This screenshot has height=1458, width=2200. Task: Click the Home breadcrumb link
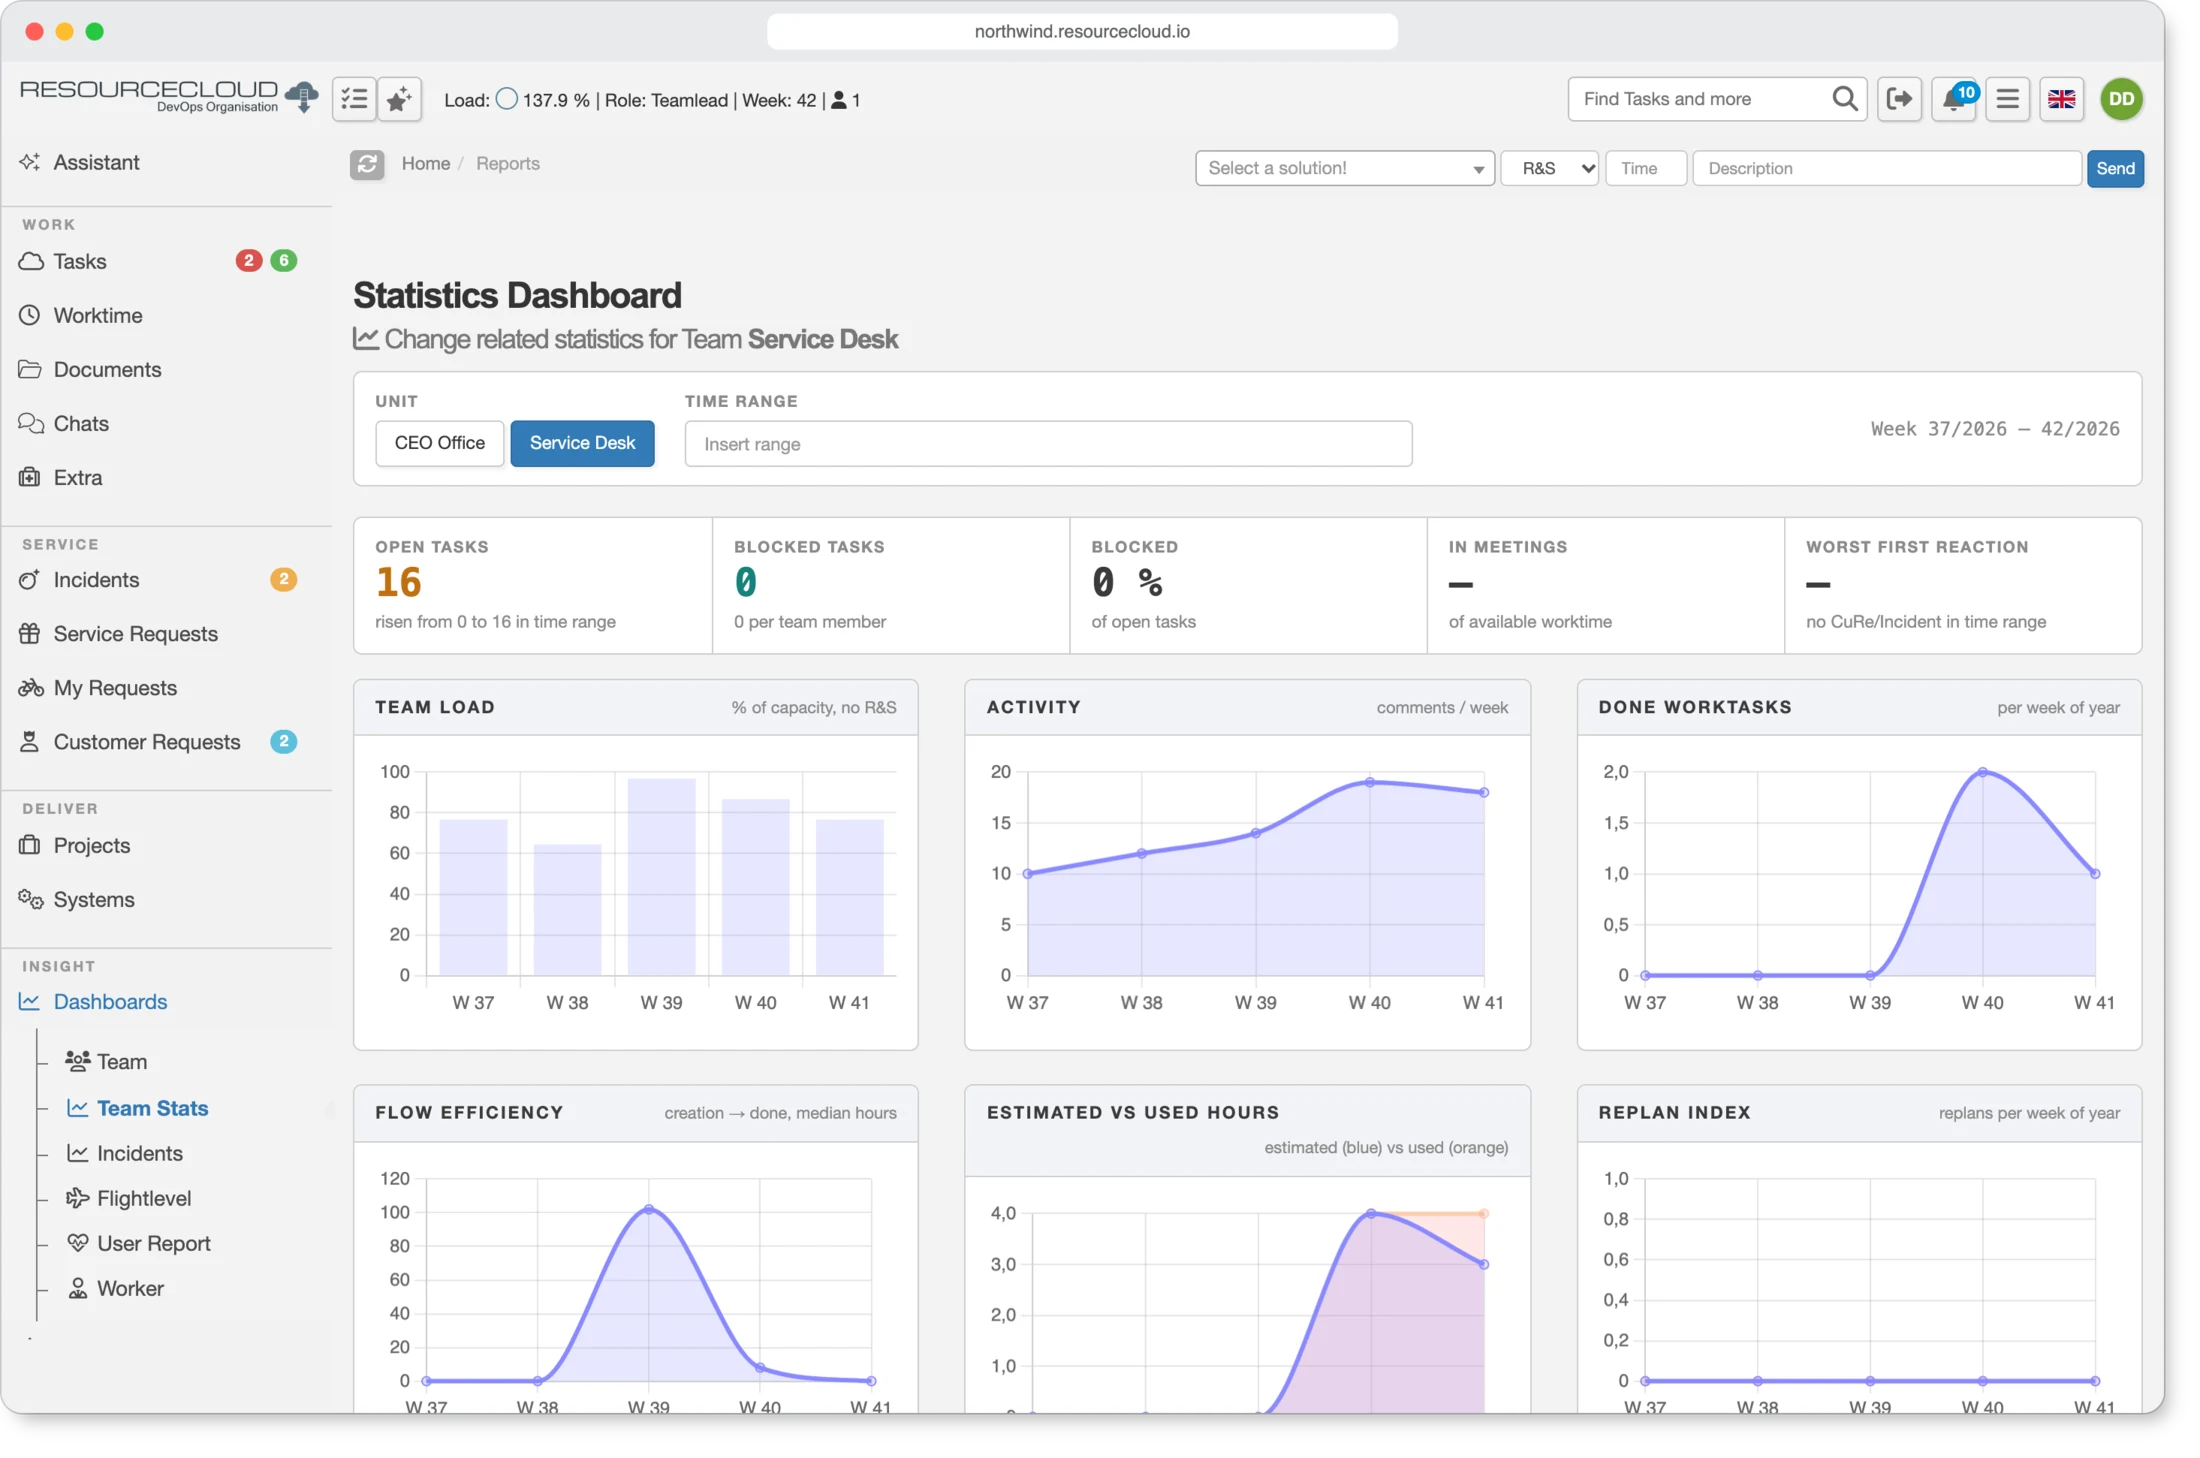pos(426,163)
